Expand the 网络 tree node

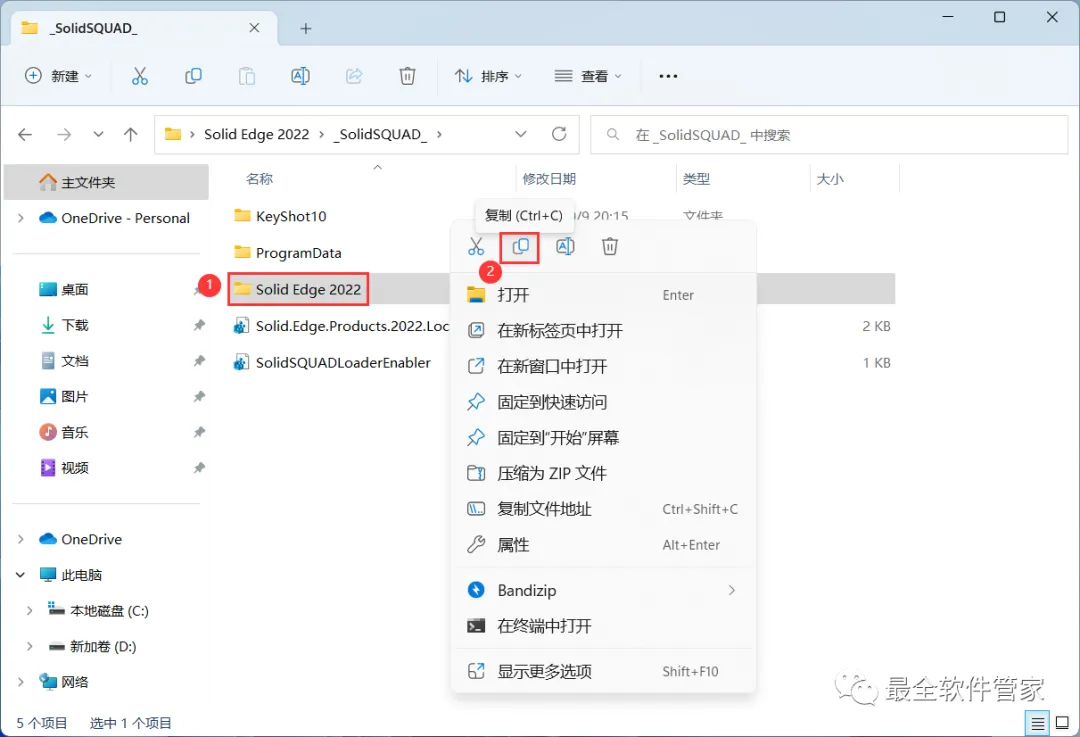pos(21,683)
